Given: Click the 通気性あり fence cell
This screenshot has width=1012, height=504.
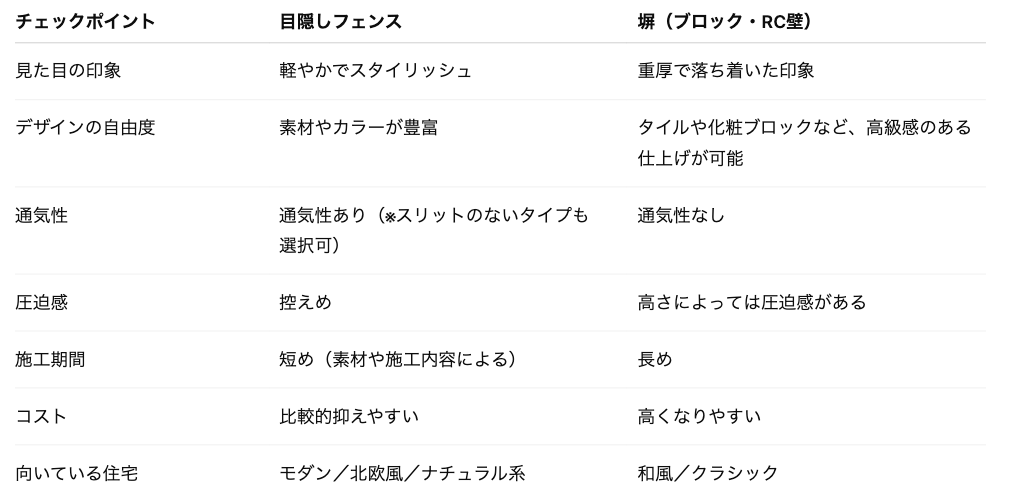Looking at the screenshot, I should [x=434, y=230].
